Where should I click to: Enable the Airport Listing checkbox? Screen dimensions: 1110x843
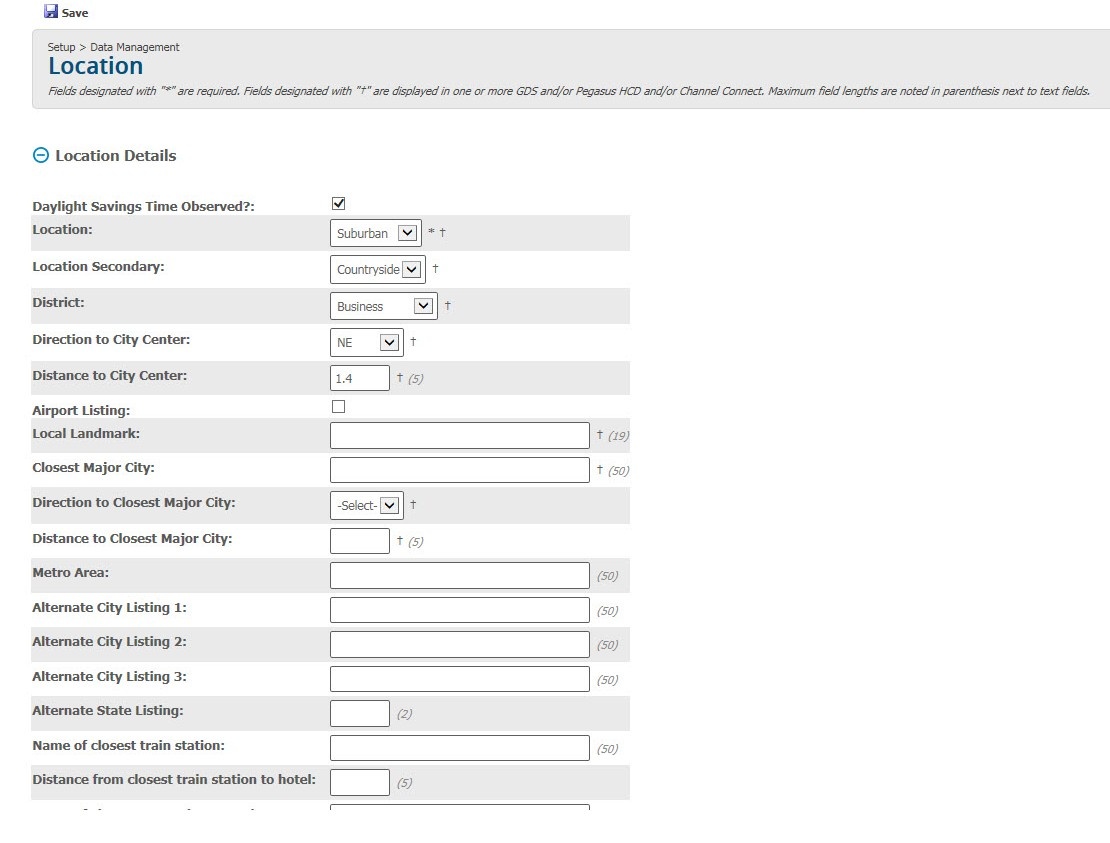338,407
